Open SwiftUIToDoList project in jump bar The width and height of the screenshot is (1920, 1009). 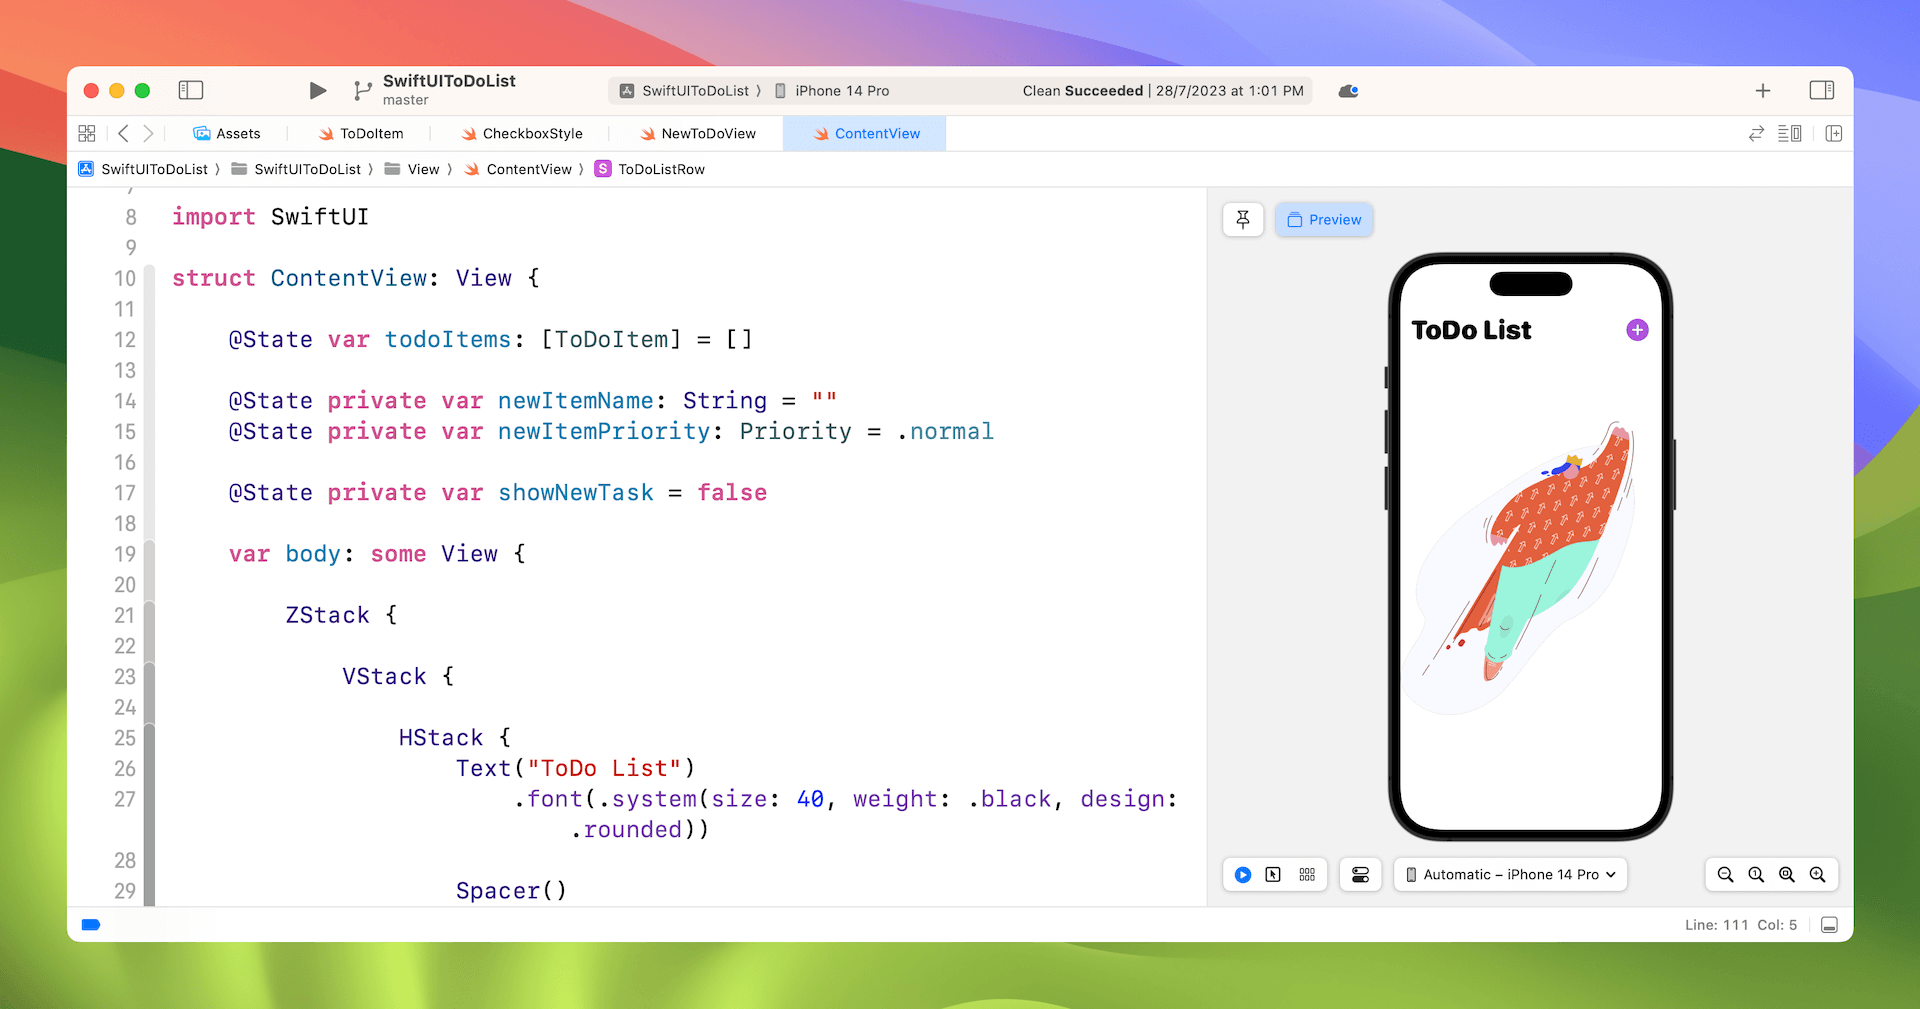coord(144,169)
